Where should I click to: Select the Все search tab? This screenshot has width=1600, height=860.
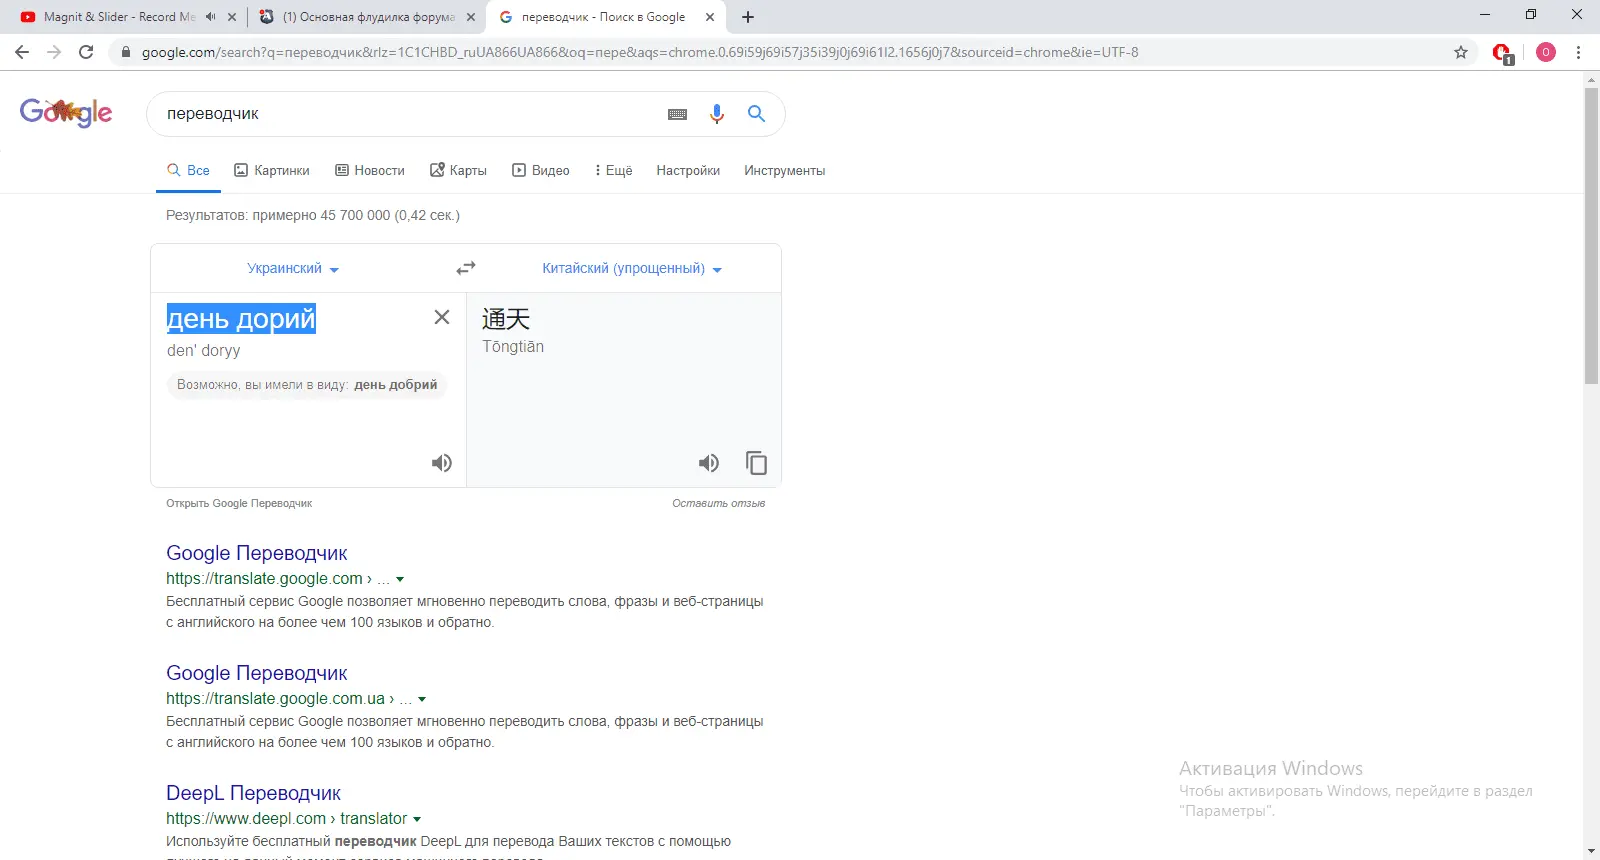(188, 171)
